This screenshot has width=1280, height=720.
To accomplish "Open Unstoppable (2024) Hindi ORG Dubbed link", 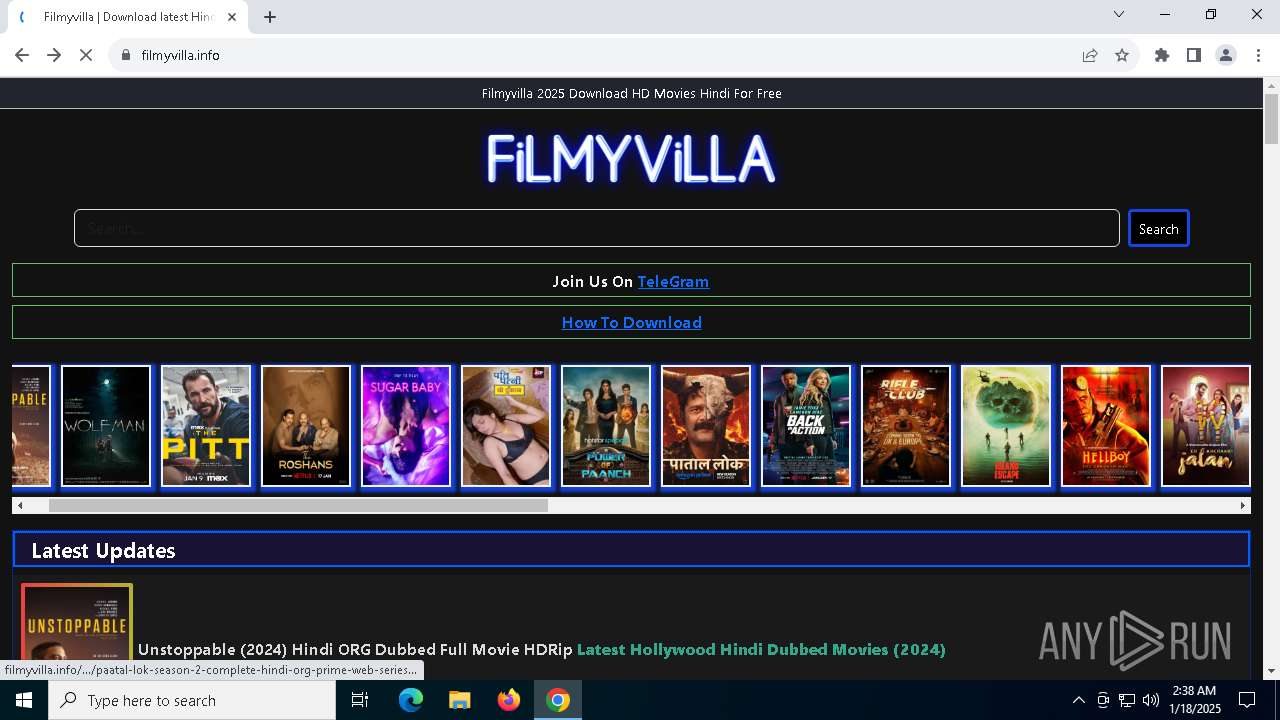I will click(x=355, y=650).
